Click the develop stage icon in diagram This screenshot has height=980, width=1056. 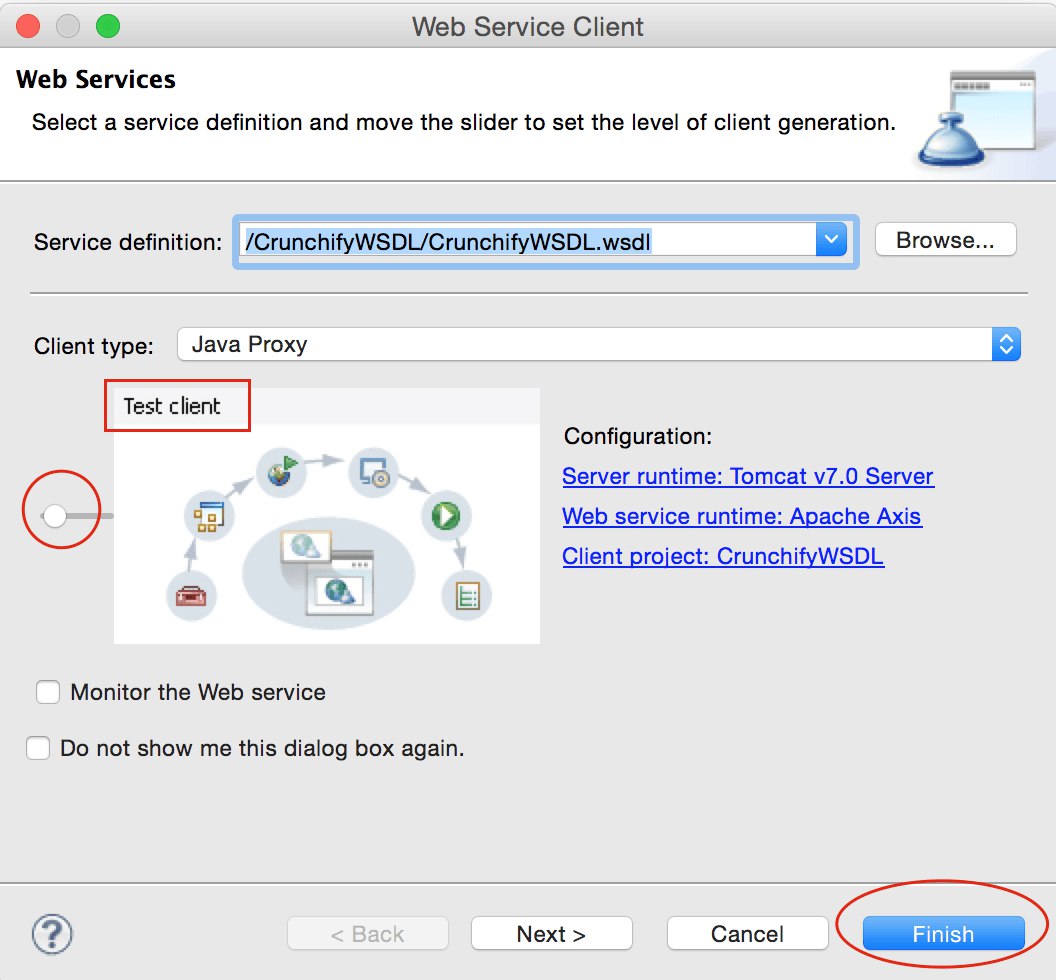point(209,517)
